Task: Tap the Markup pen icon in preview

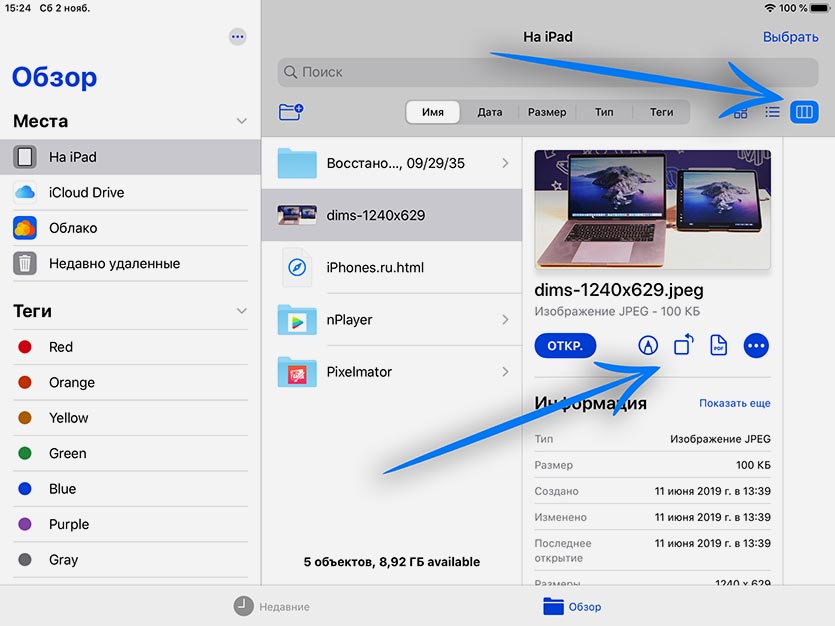Action: (x=648, y=345)
